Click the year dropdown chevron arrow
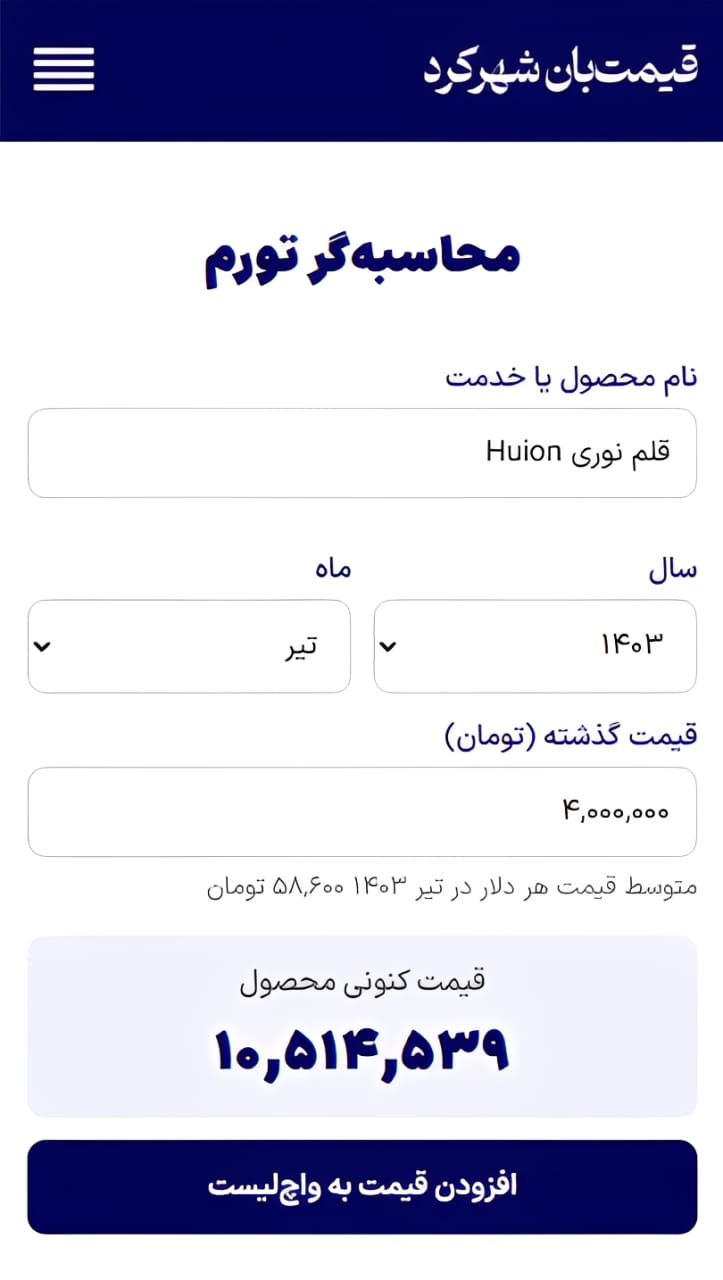The height and width of the screenshot is (1280, 723). click(x=389, y=646)
